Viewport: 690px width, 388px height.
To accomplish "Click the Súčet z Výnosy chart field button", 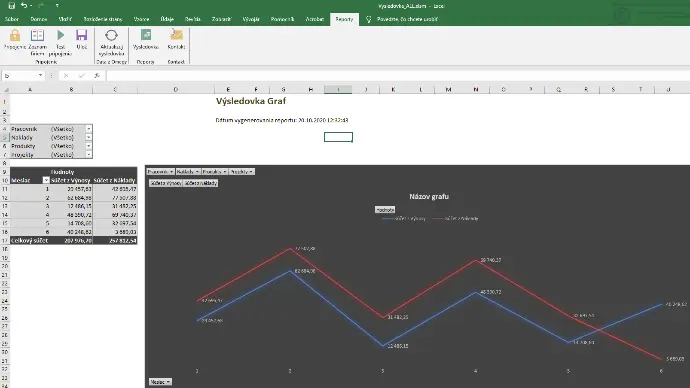I will coord(165,183).
